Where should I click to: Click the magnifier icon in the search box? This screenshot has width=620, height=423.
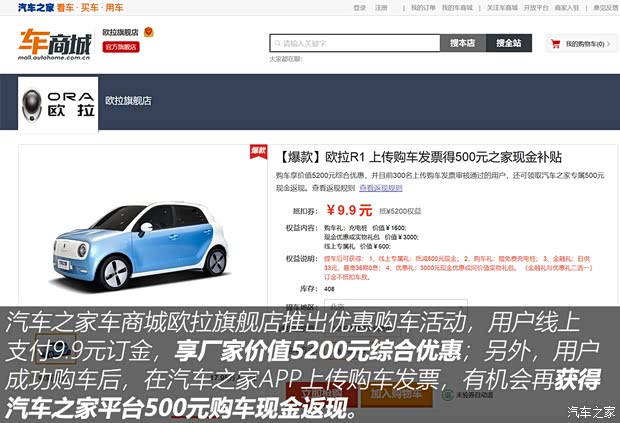coord(278,43)
